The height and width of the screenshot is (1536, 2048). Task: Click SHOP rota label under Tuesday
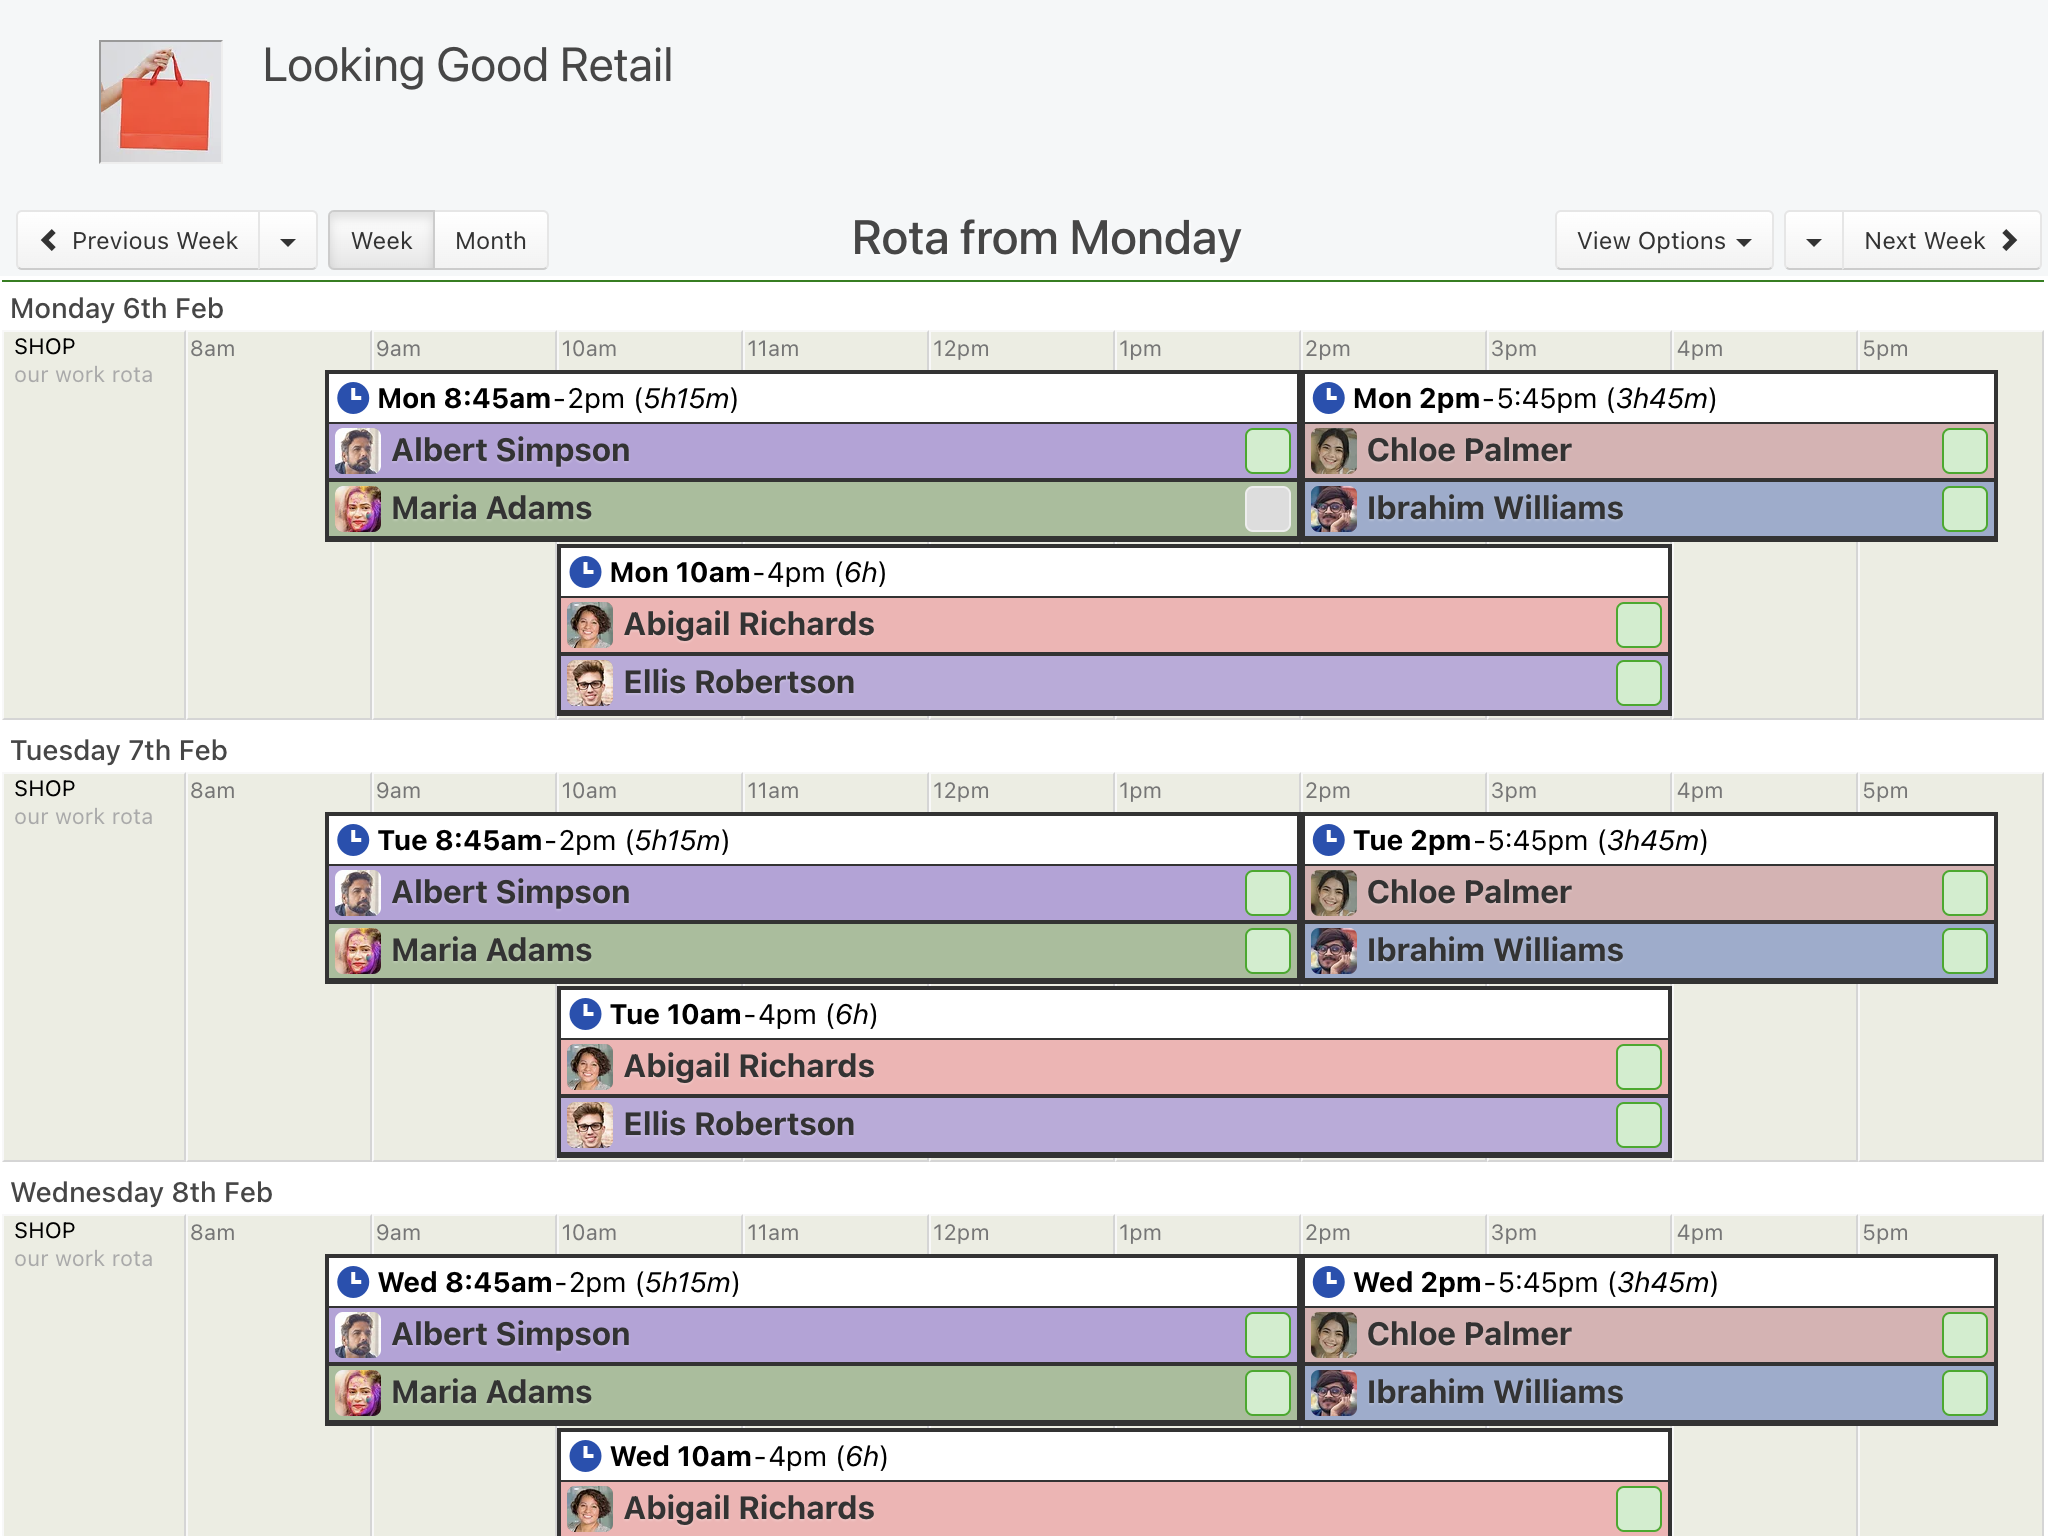pyautogui.click(x=45, y=789)
